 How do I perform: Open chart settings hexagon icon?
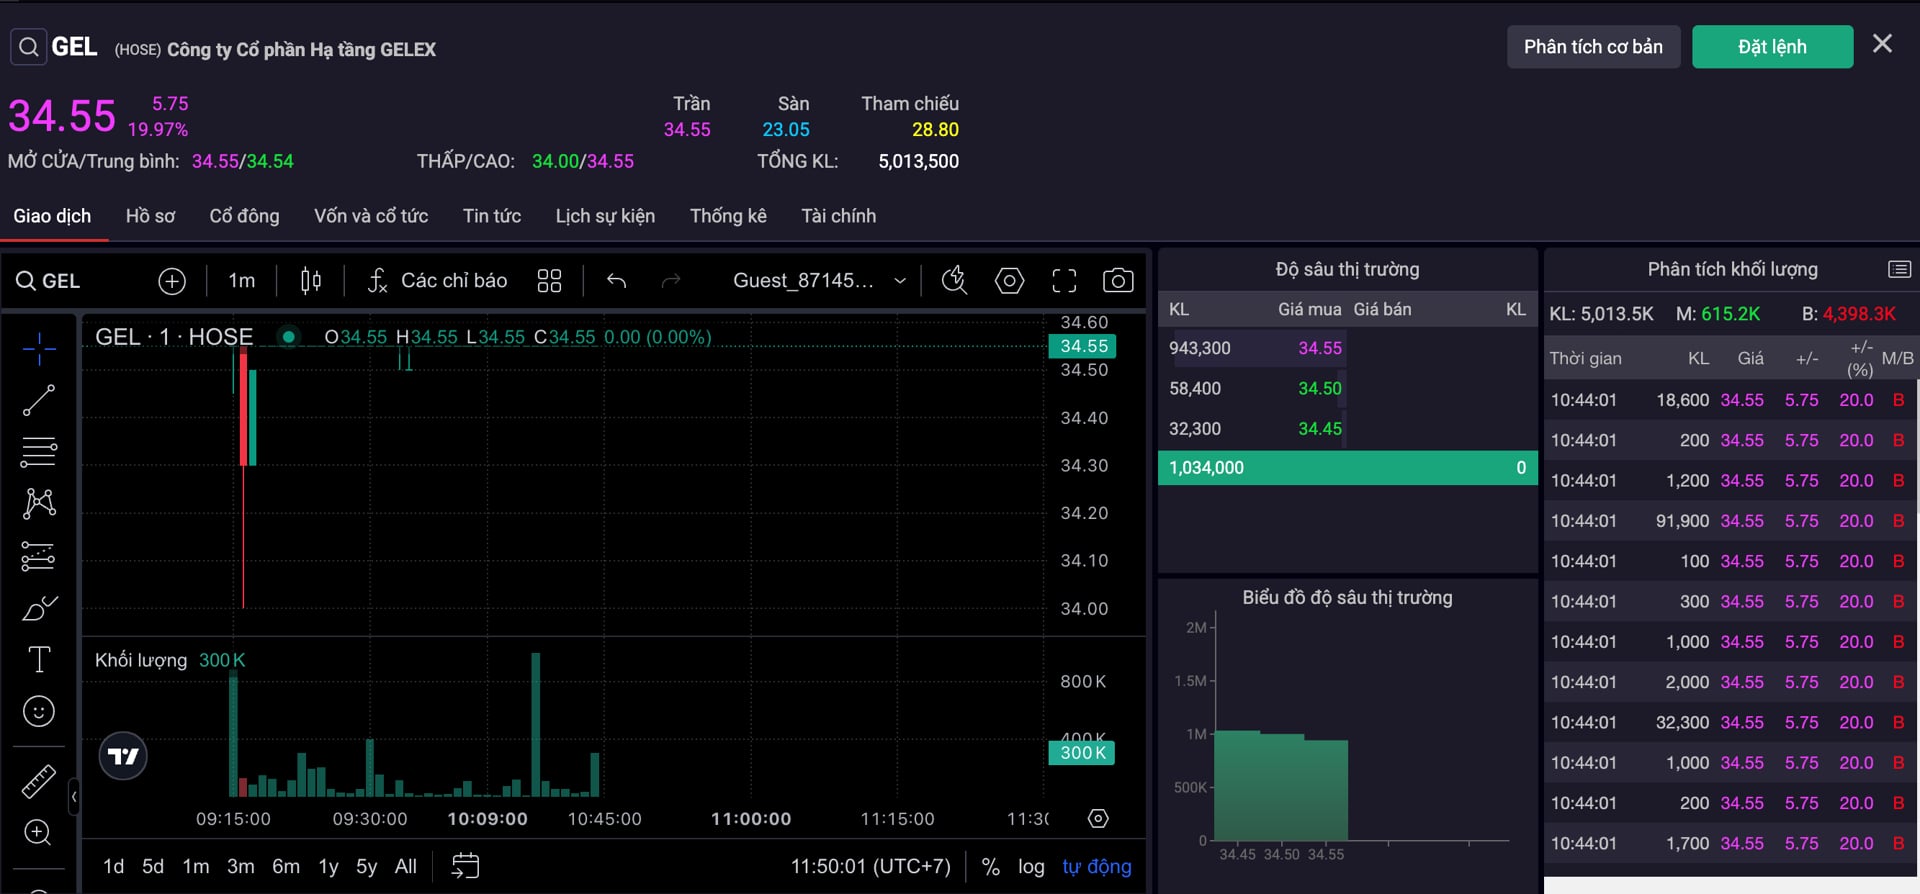pyautogui.click(x=1009, y=281)
